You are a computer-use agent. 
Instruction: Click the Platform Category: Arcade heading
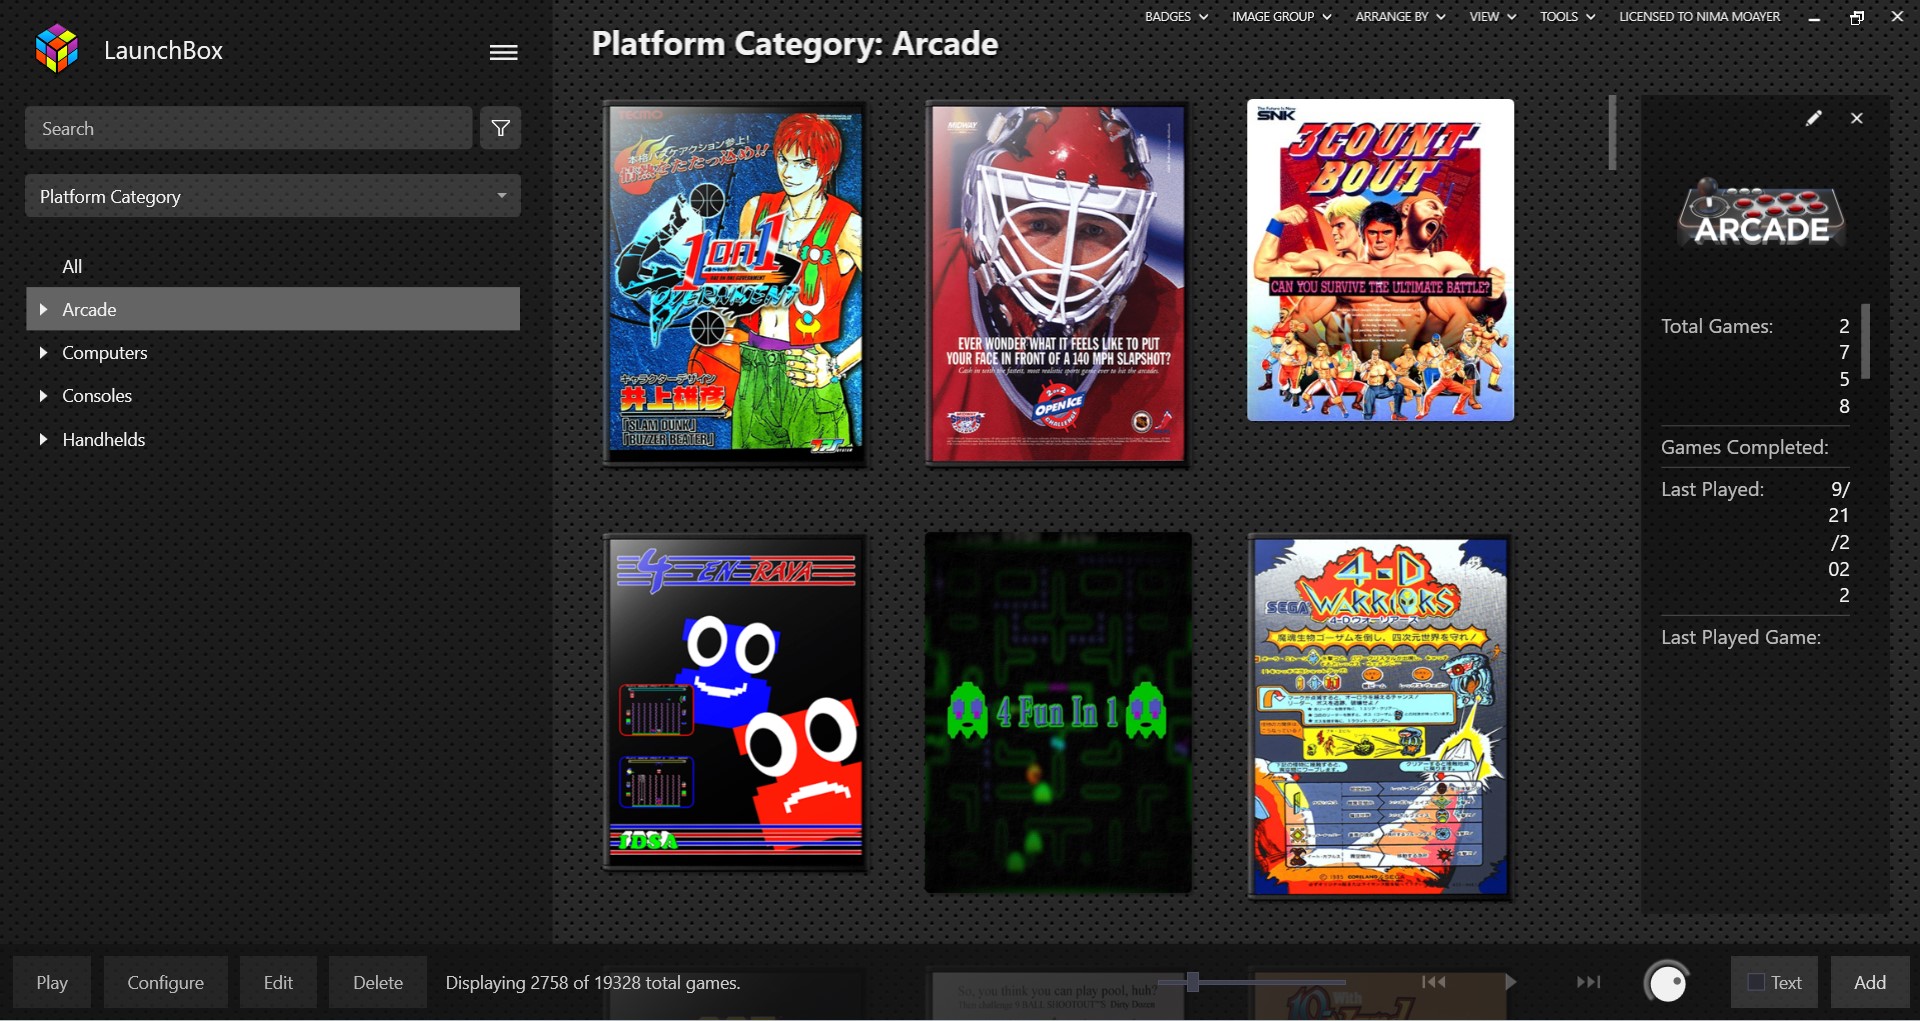(795, 44)
